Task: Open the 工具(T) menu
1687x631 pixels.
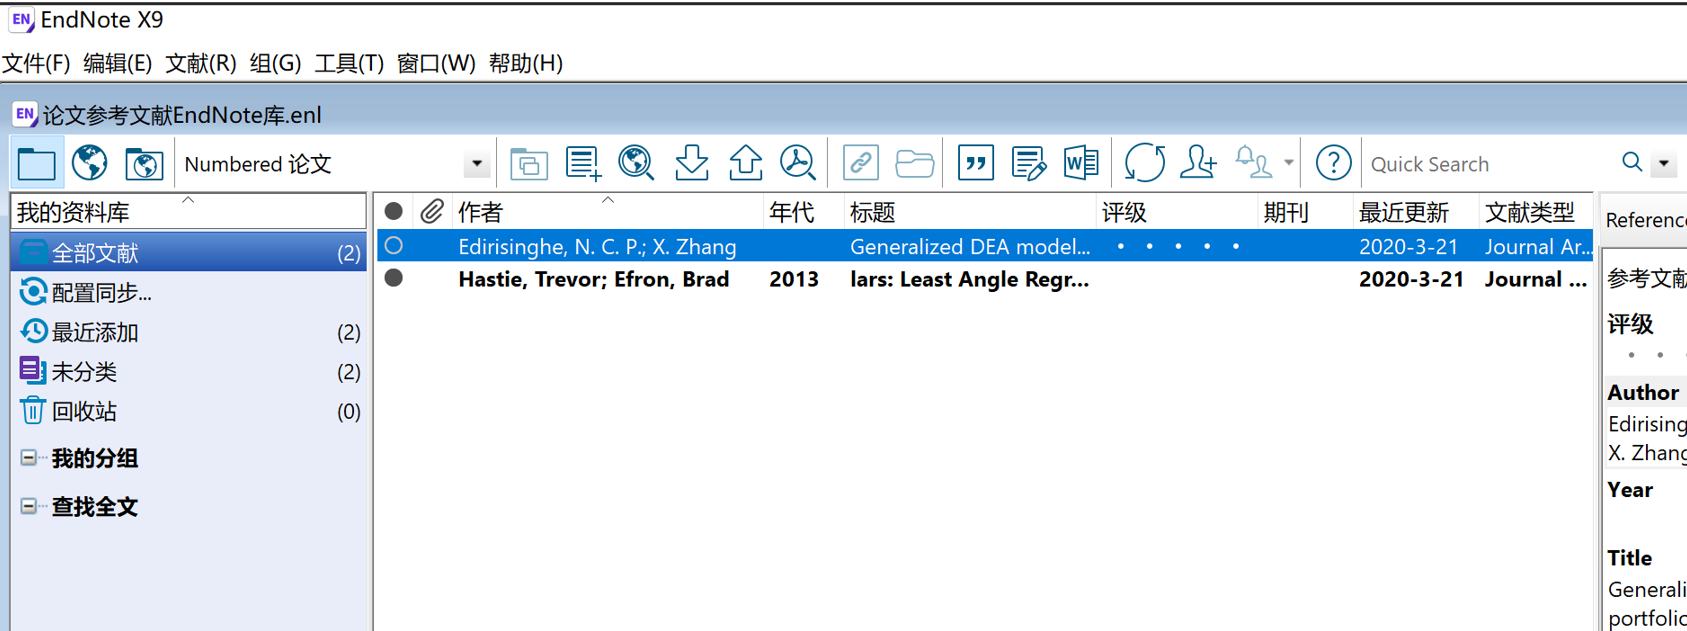Action: click(349, 63)
